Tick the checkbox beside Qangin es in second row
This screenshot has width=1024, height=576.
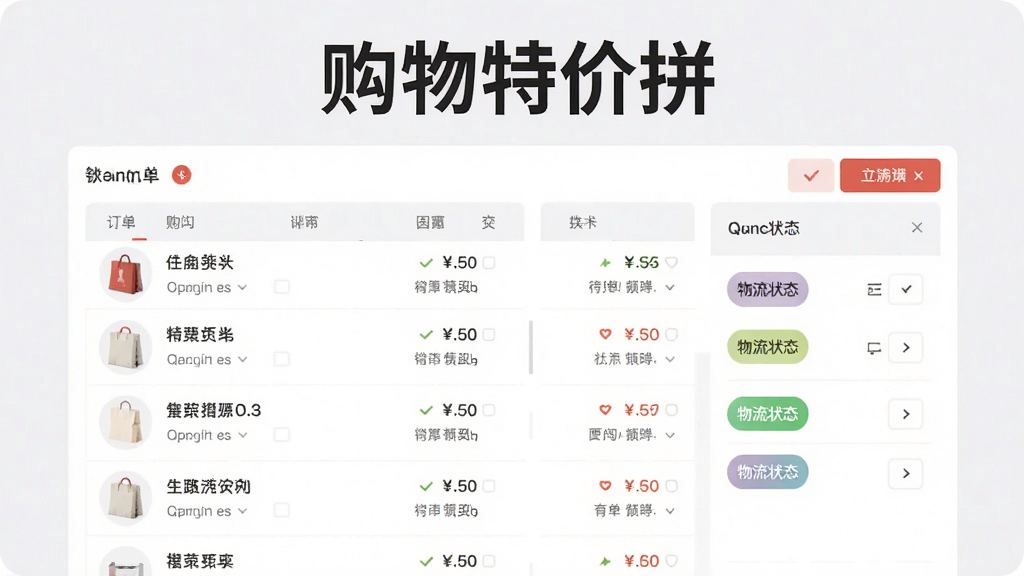[281, 359]
